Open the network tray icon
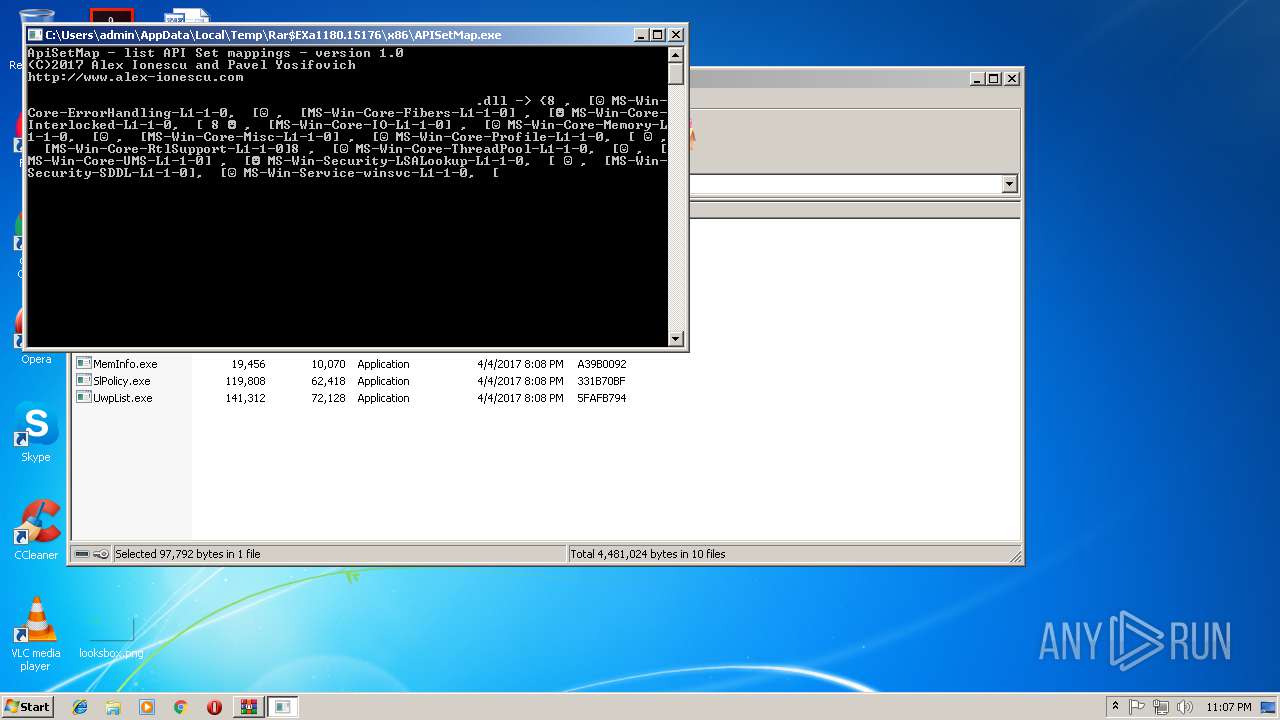 [x=1161, y=707]
